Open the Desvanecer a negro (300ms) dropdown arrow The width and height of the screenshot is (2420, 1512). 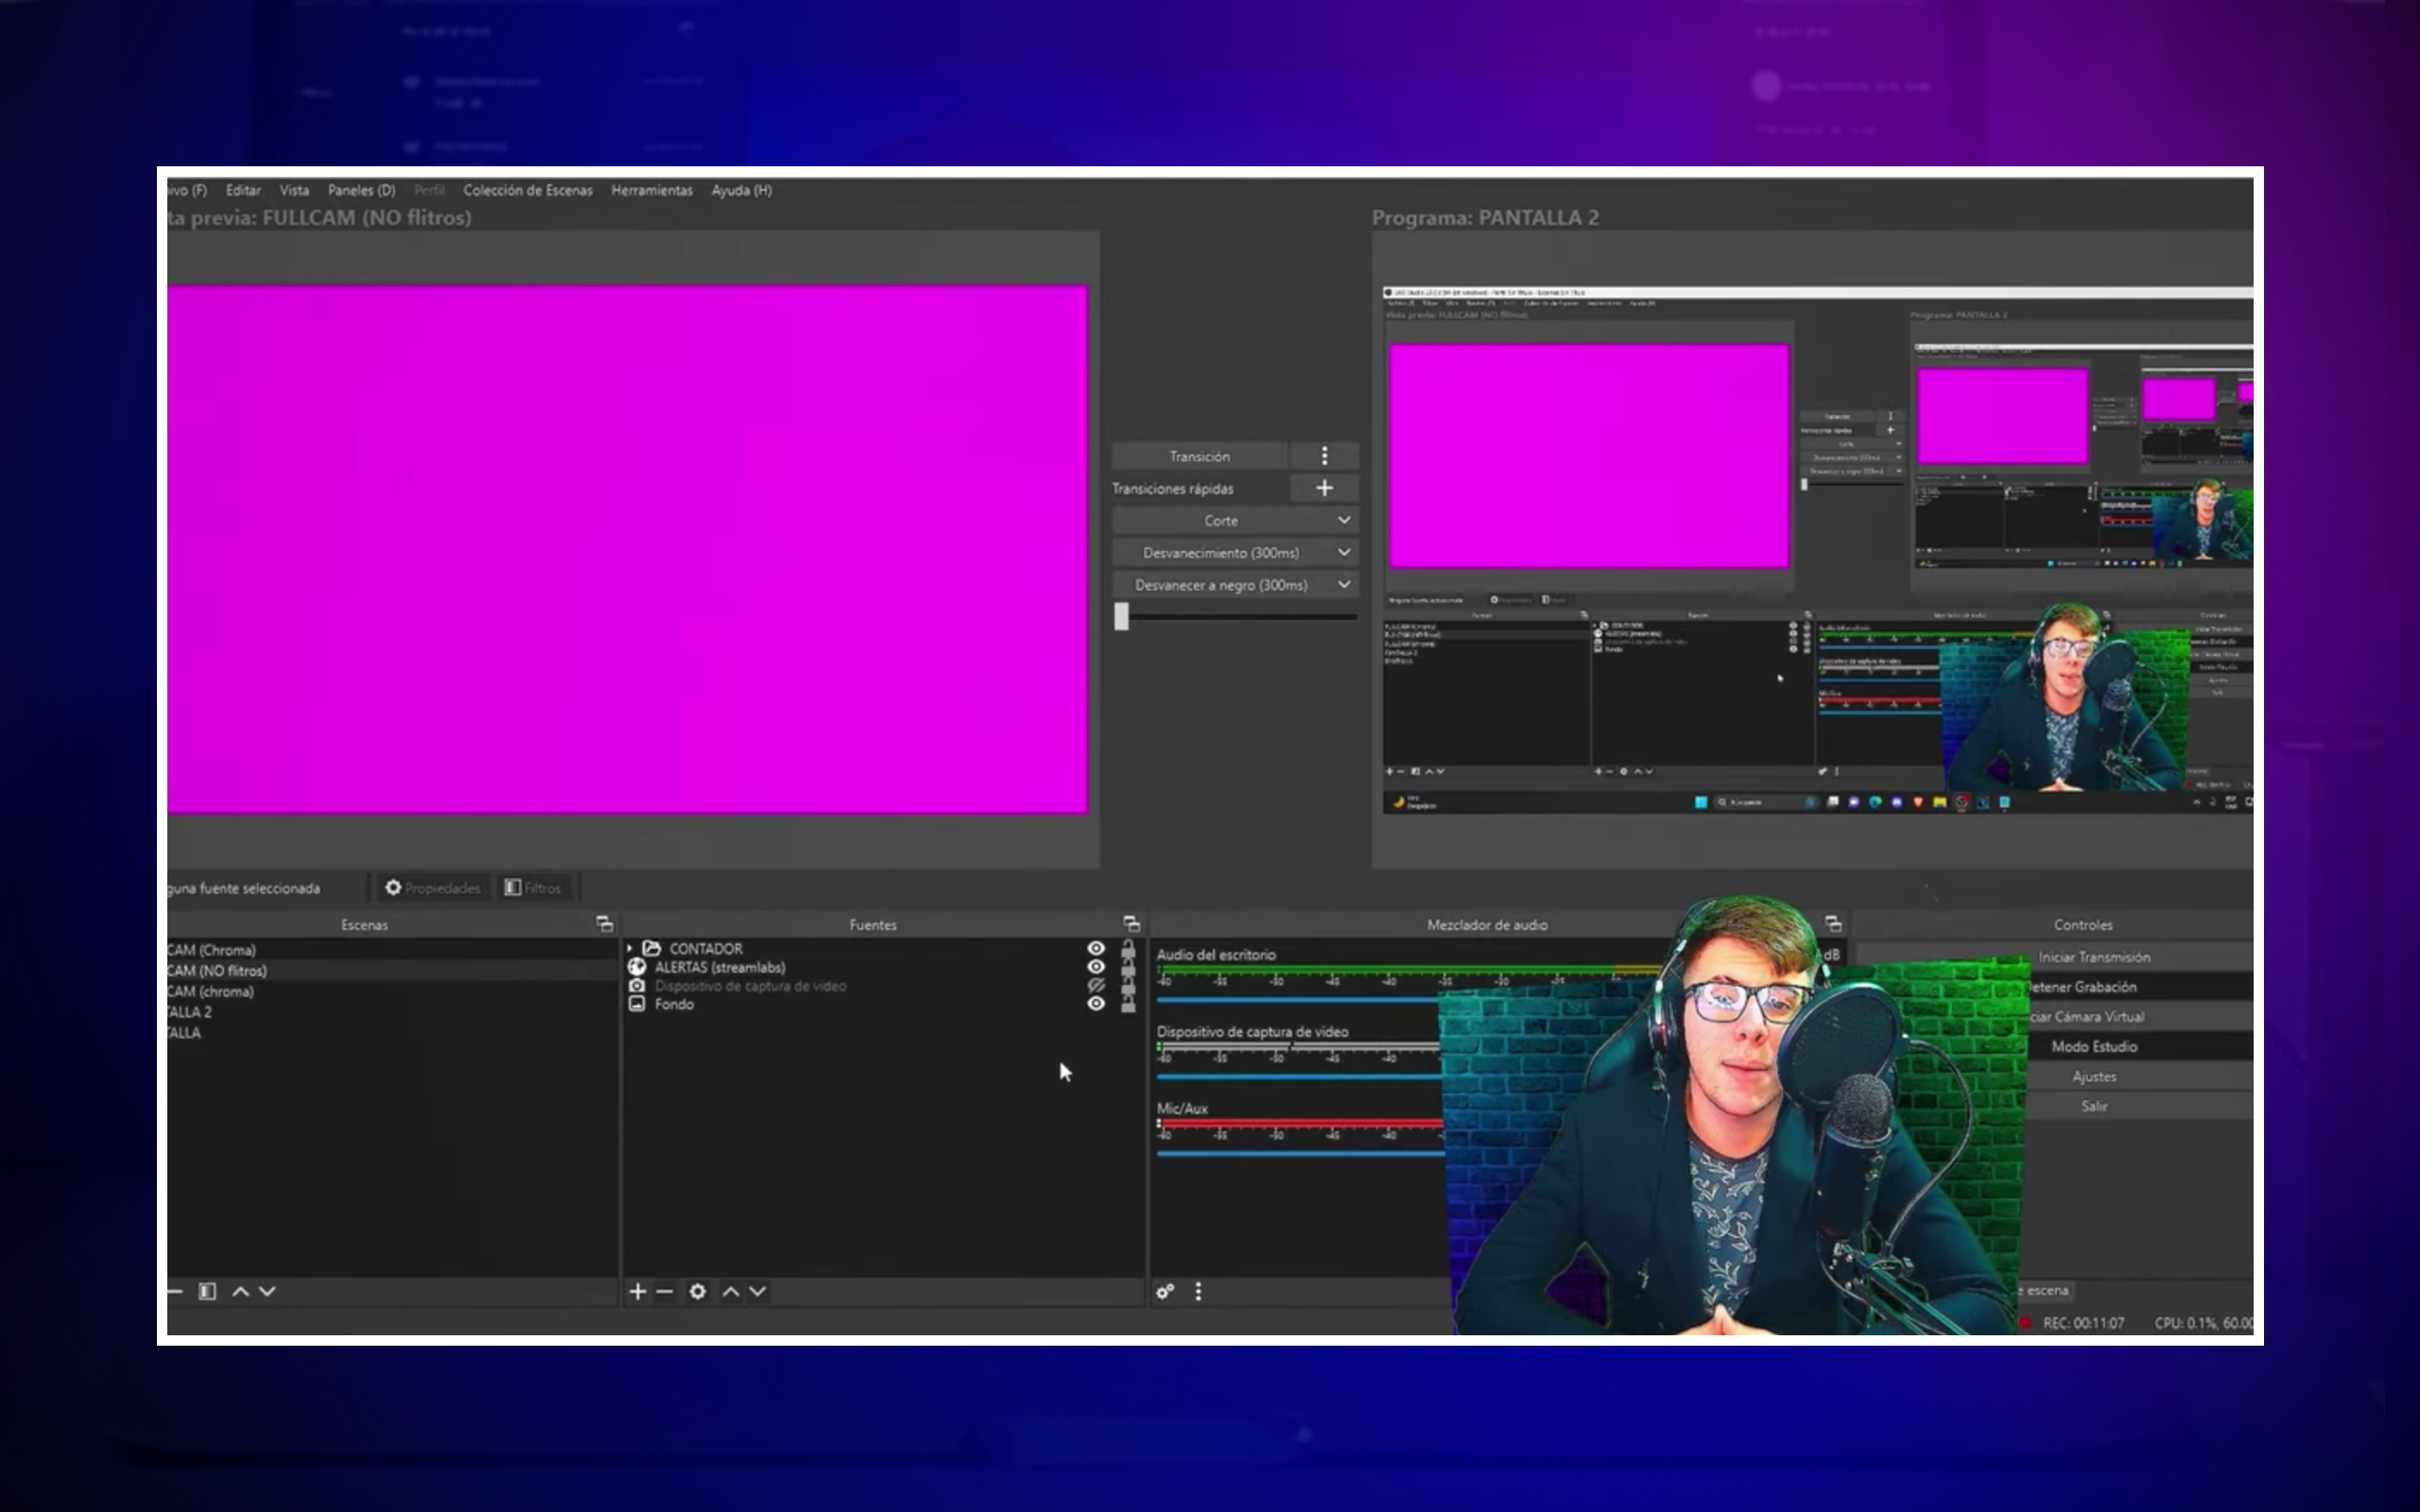(1344, 584)
